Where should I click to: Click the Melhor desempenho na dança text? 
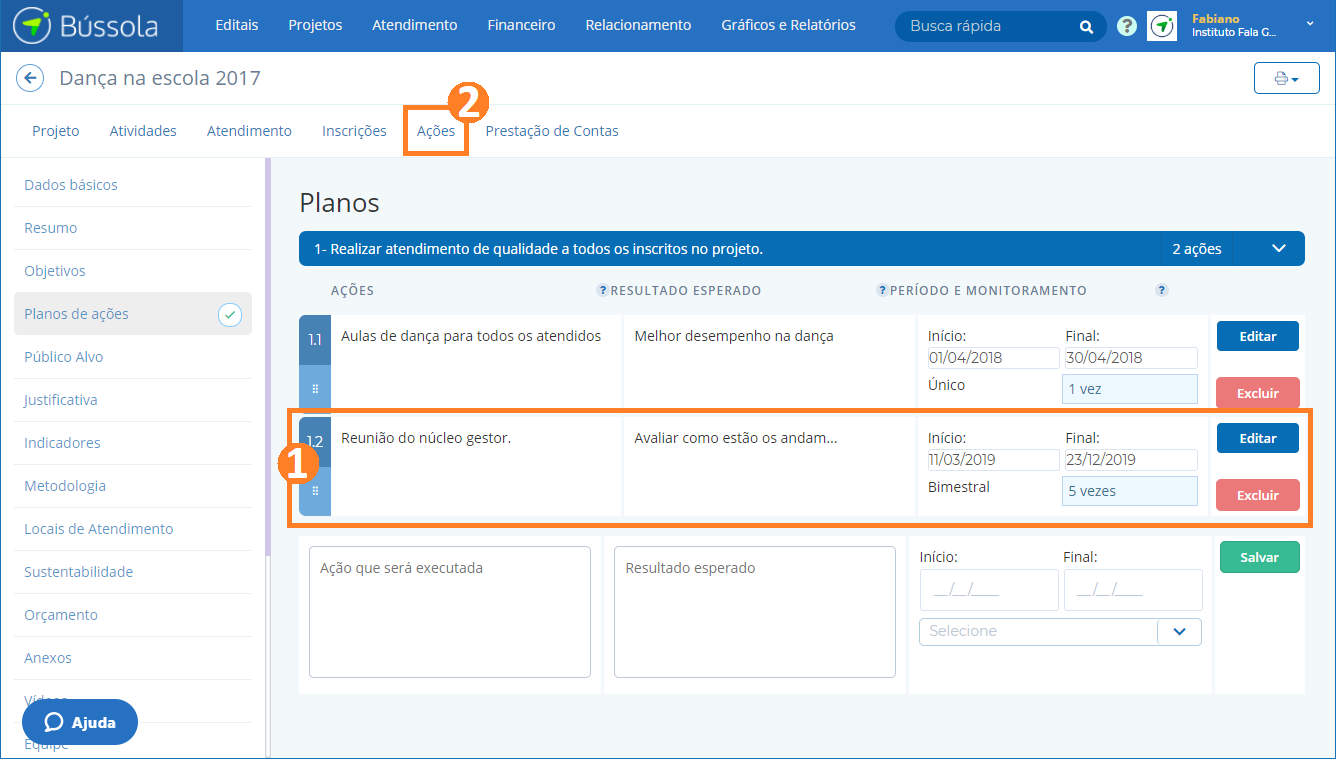click(734, 336)
